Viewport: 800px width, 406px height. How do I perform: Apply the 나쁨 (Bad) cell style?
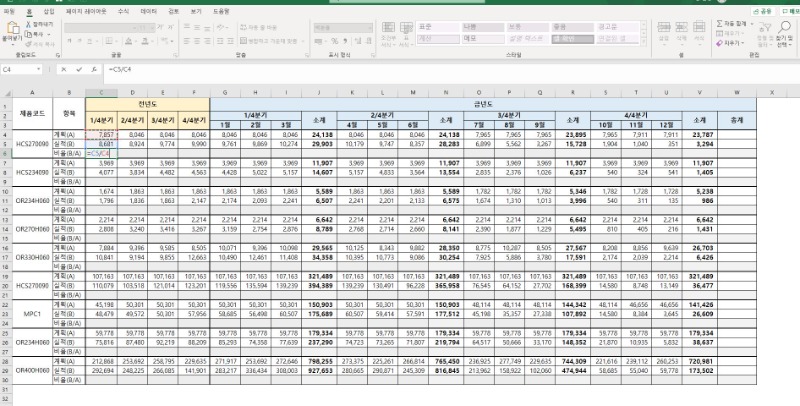tap(483, 27)
